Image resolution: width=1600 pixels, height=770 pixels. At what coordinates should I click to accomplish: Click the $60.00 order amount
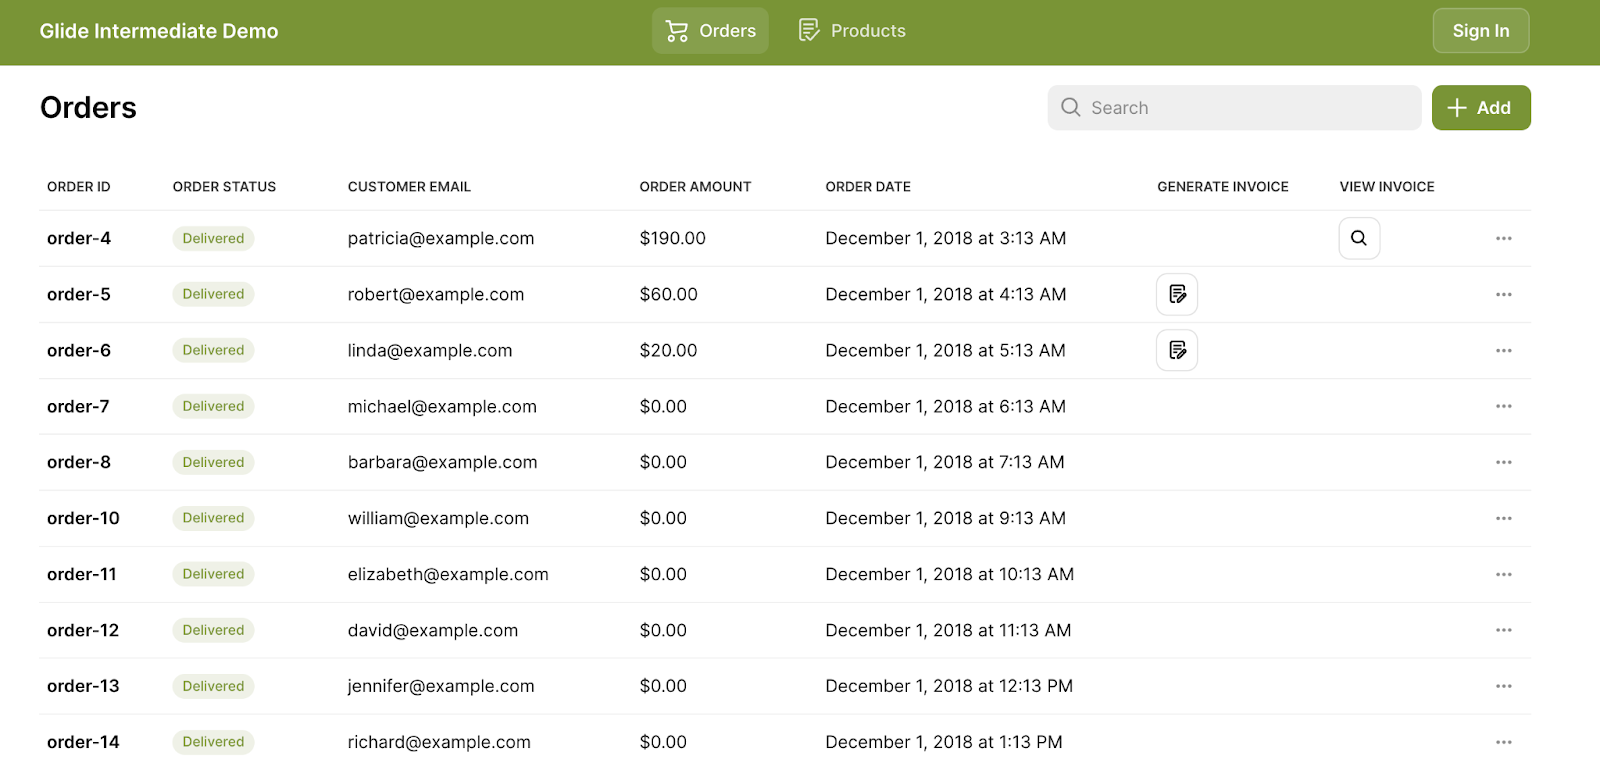click(x=669, y=294)
